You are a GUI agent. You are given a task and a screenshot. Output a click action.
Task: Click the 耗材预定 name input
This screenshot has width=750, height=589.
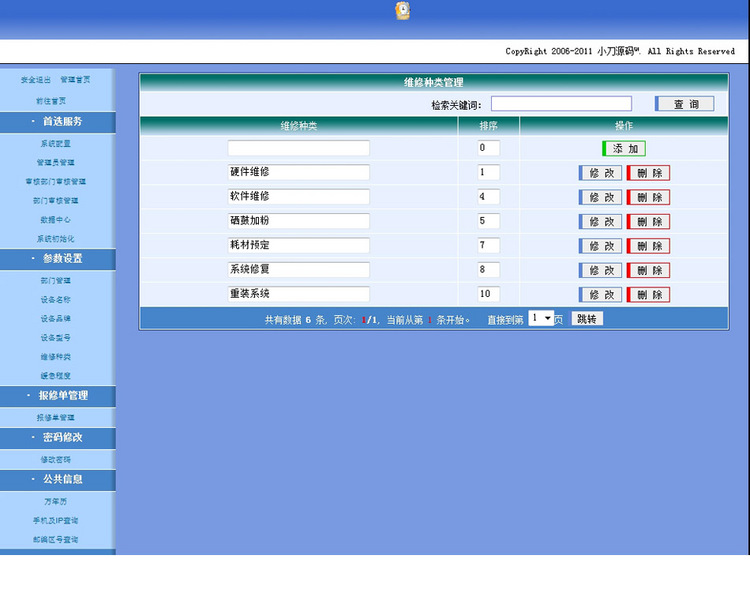(298, 245)
